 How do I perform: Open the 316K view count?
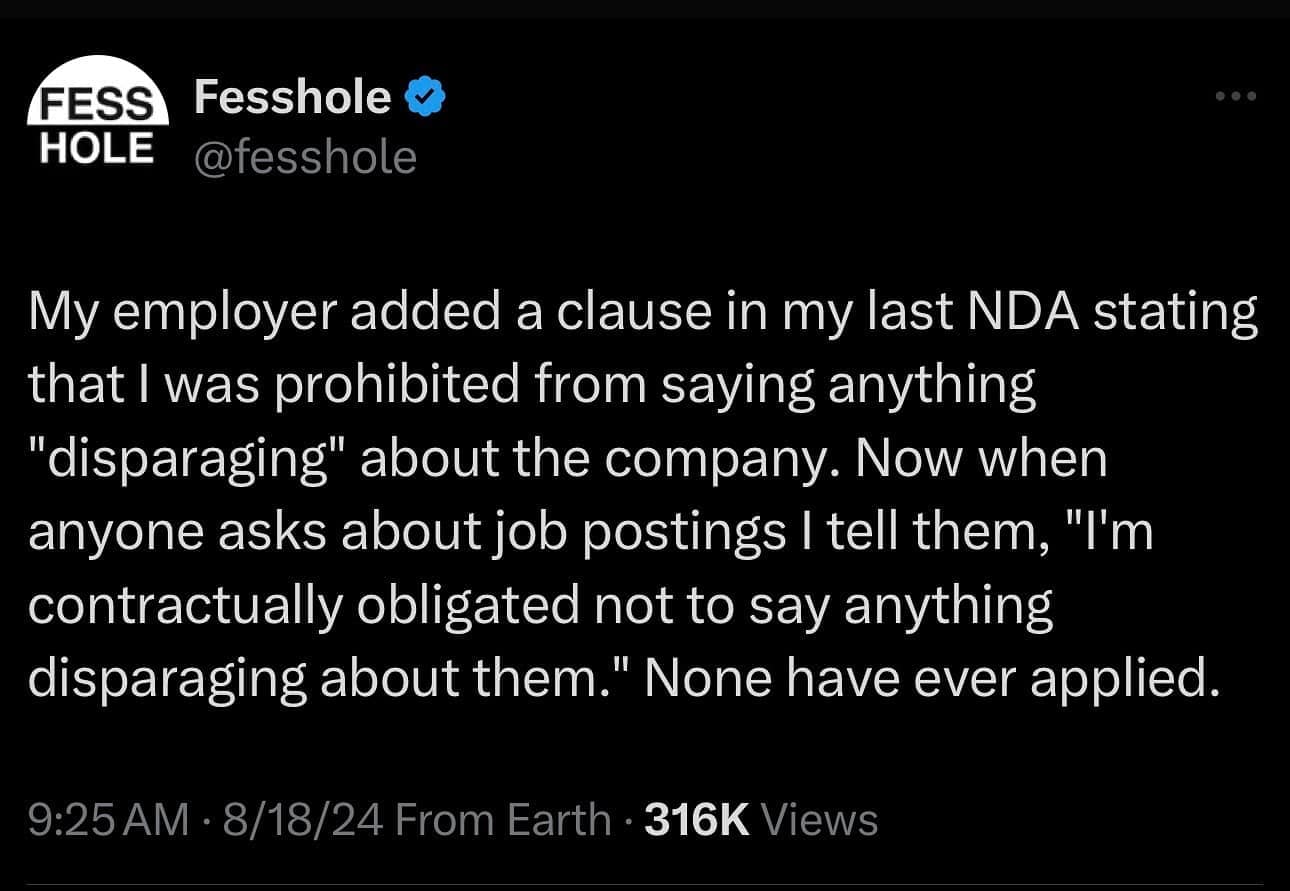(x=697, y=820)
